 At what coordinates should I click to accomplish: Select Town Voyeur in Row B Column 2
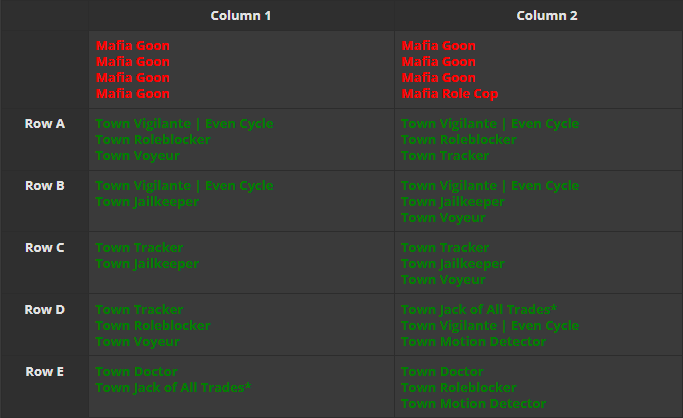[444, 218]
